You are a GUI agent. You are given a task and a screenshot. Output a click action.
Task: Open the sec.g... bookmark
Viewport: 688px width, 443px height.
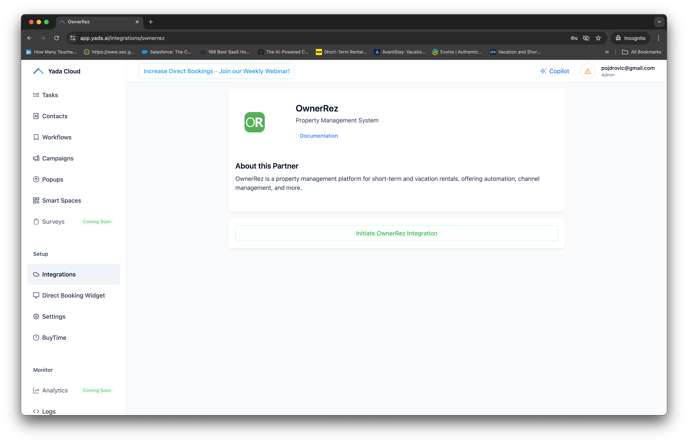(109, 52)
